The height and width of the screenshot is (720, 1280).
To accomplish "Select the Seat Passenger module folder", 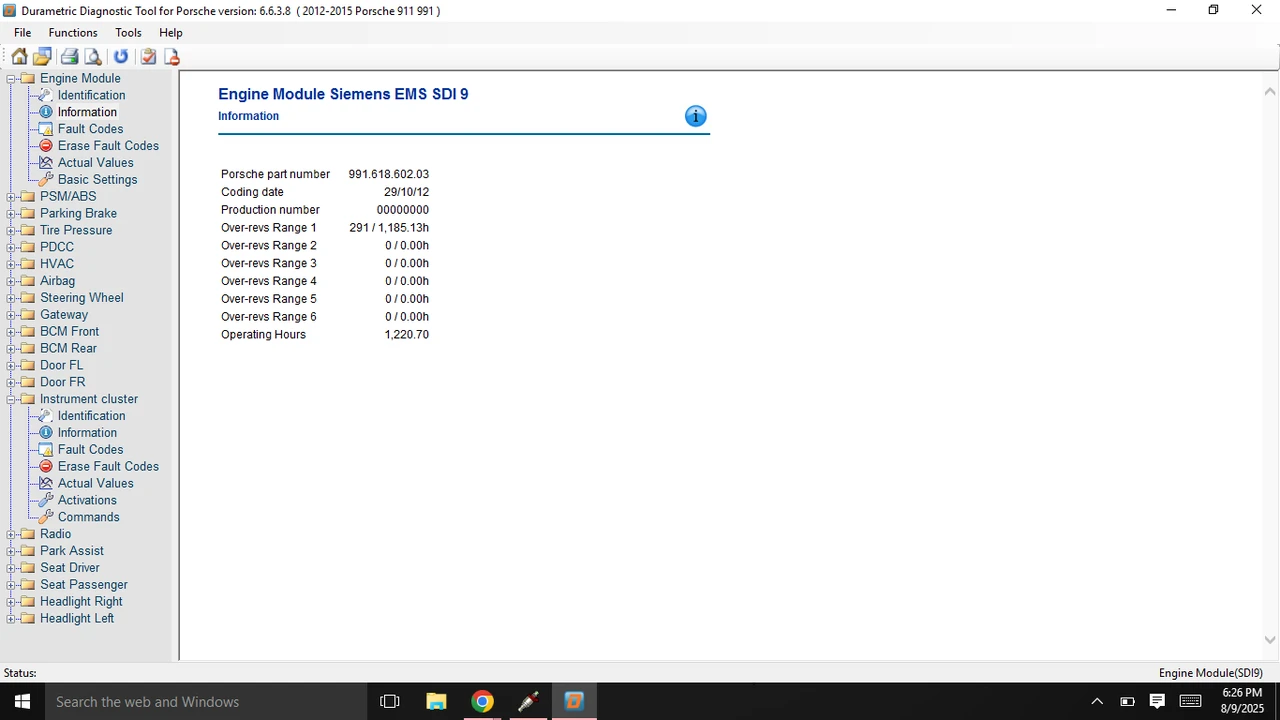I will [84, 585].
